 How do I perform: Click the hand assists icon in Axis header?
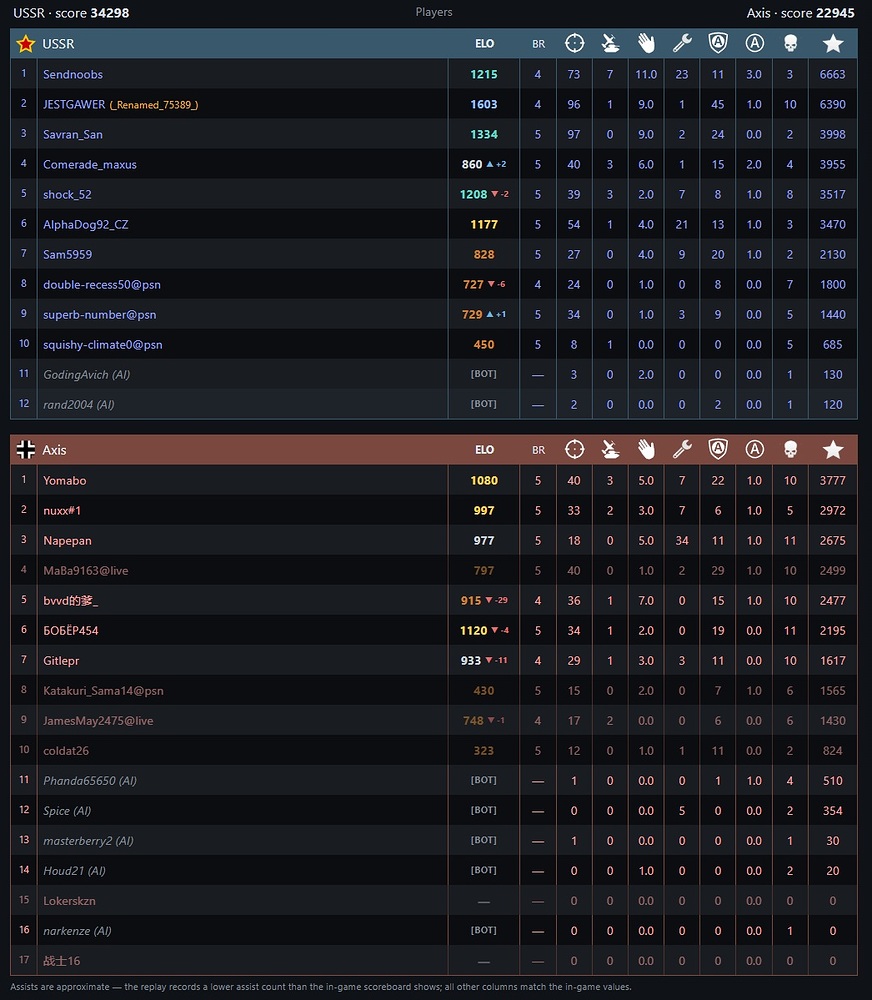coord(646,450)
